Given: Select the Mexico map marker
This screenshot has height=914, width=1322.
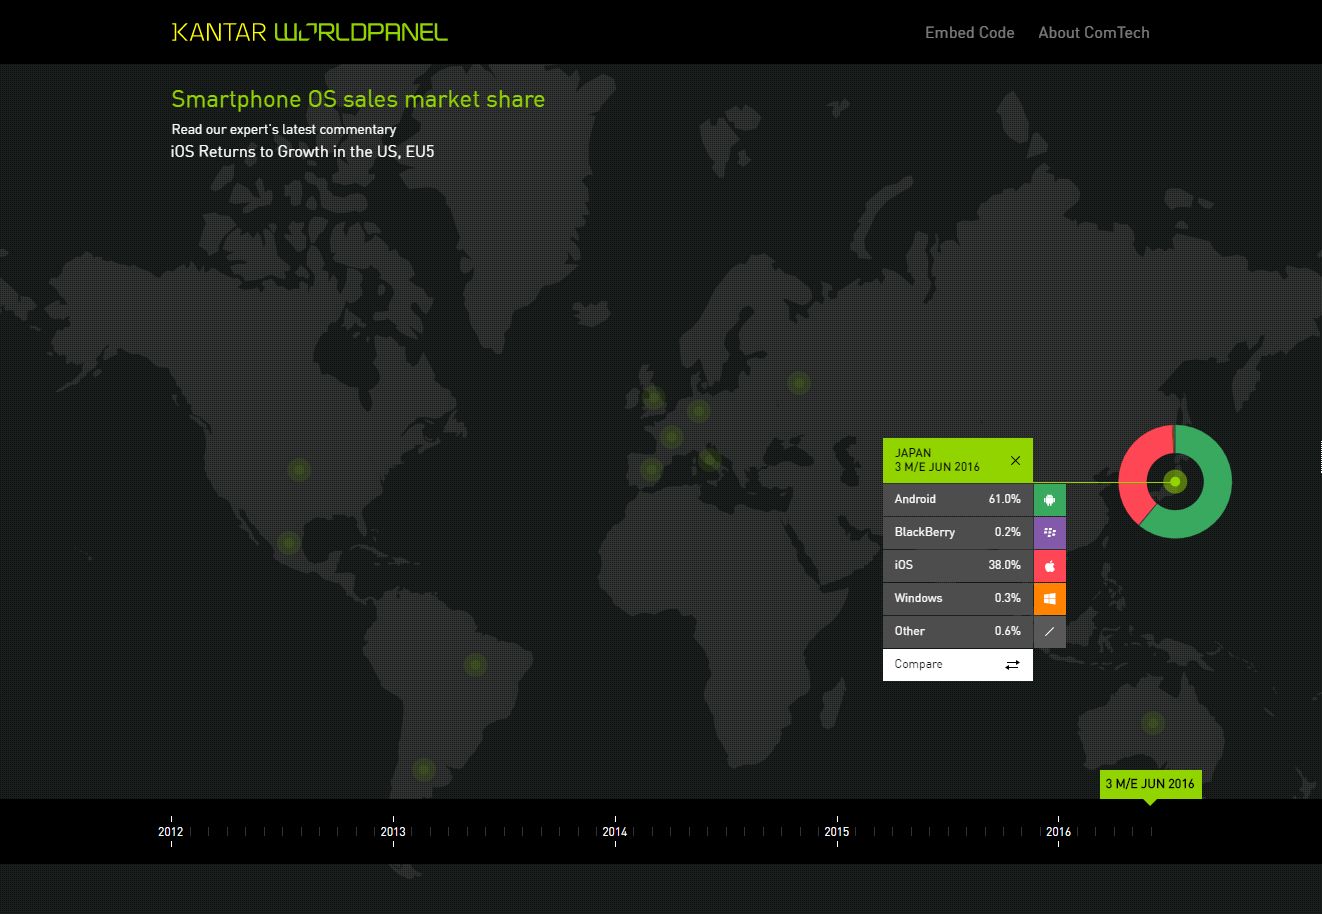Looking at the screenshot, I should tap(288, 543).
